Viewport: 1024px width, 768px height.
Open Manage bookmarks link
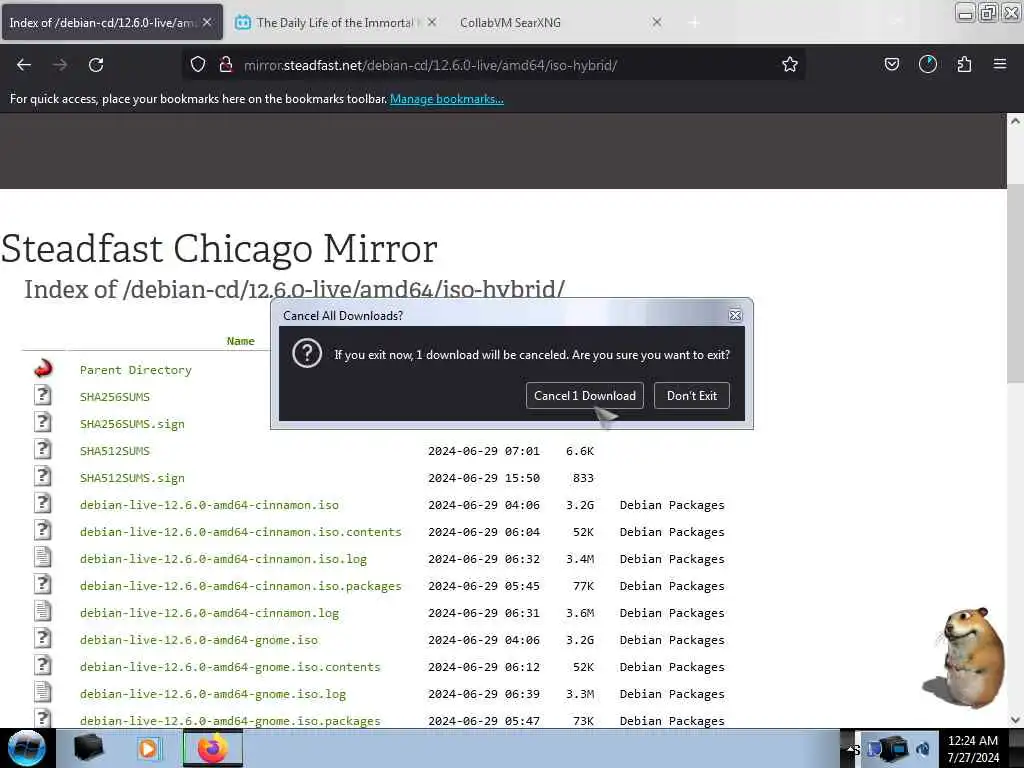click(x=447, y=99)
